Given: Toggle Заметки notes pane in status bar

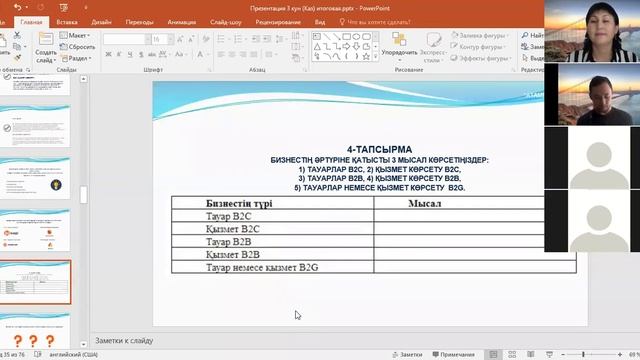Looking at the screenshot, I should 407,354.
